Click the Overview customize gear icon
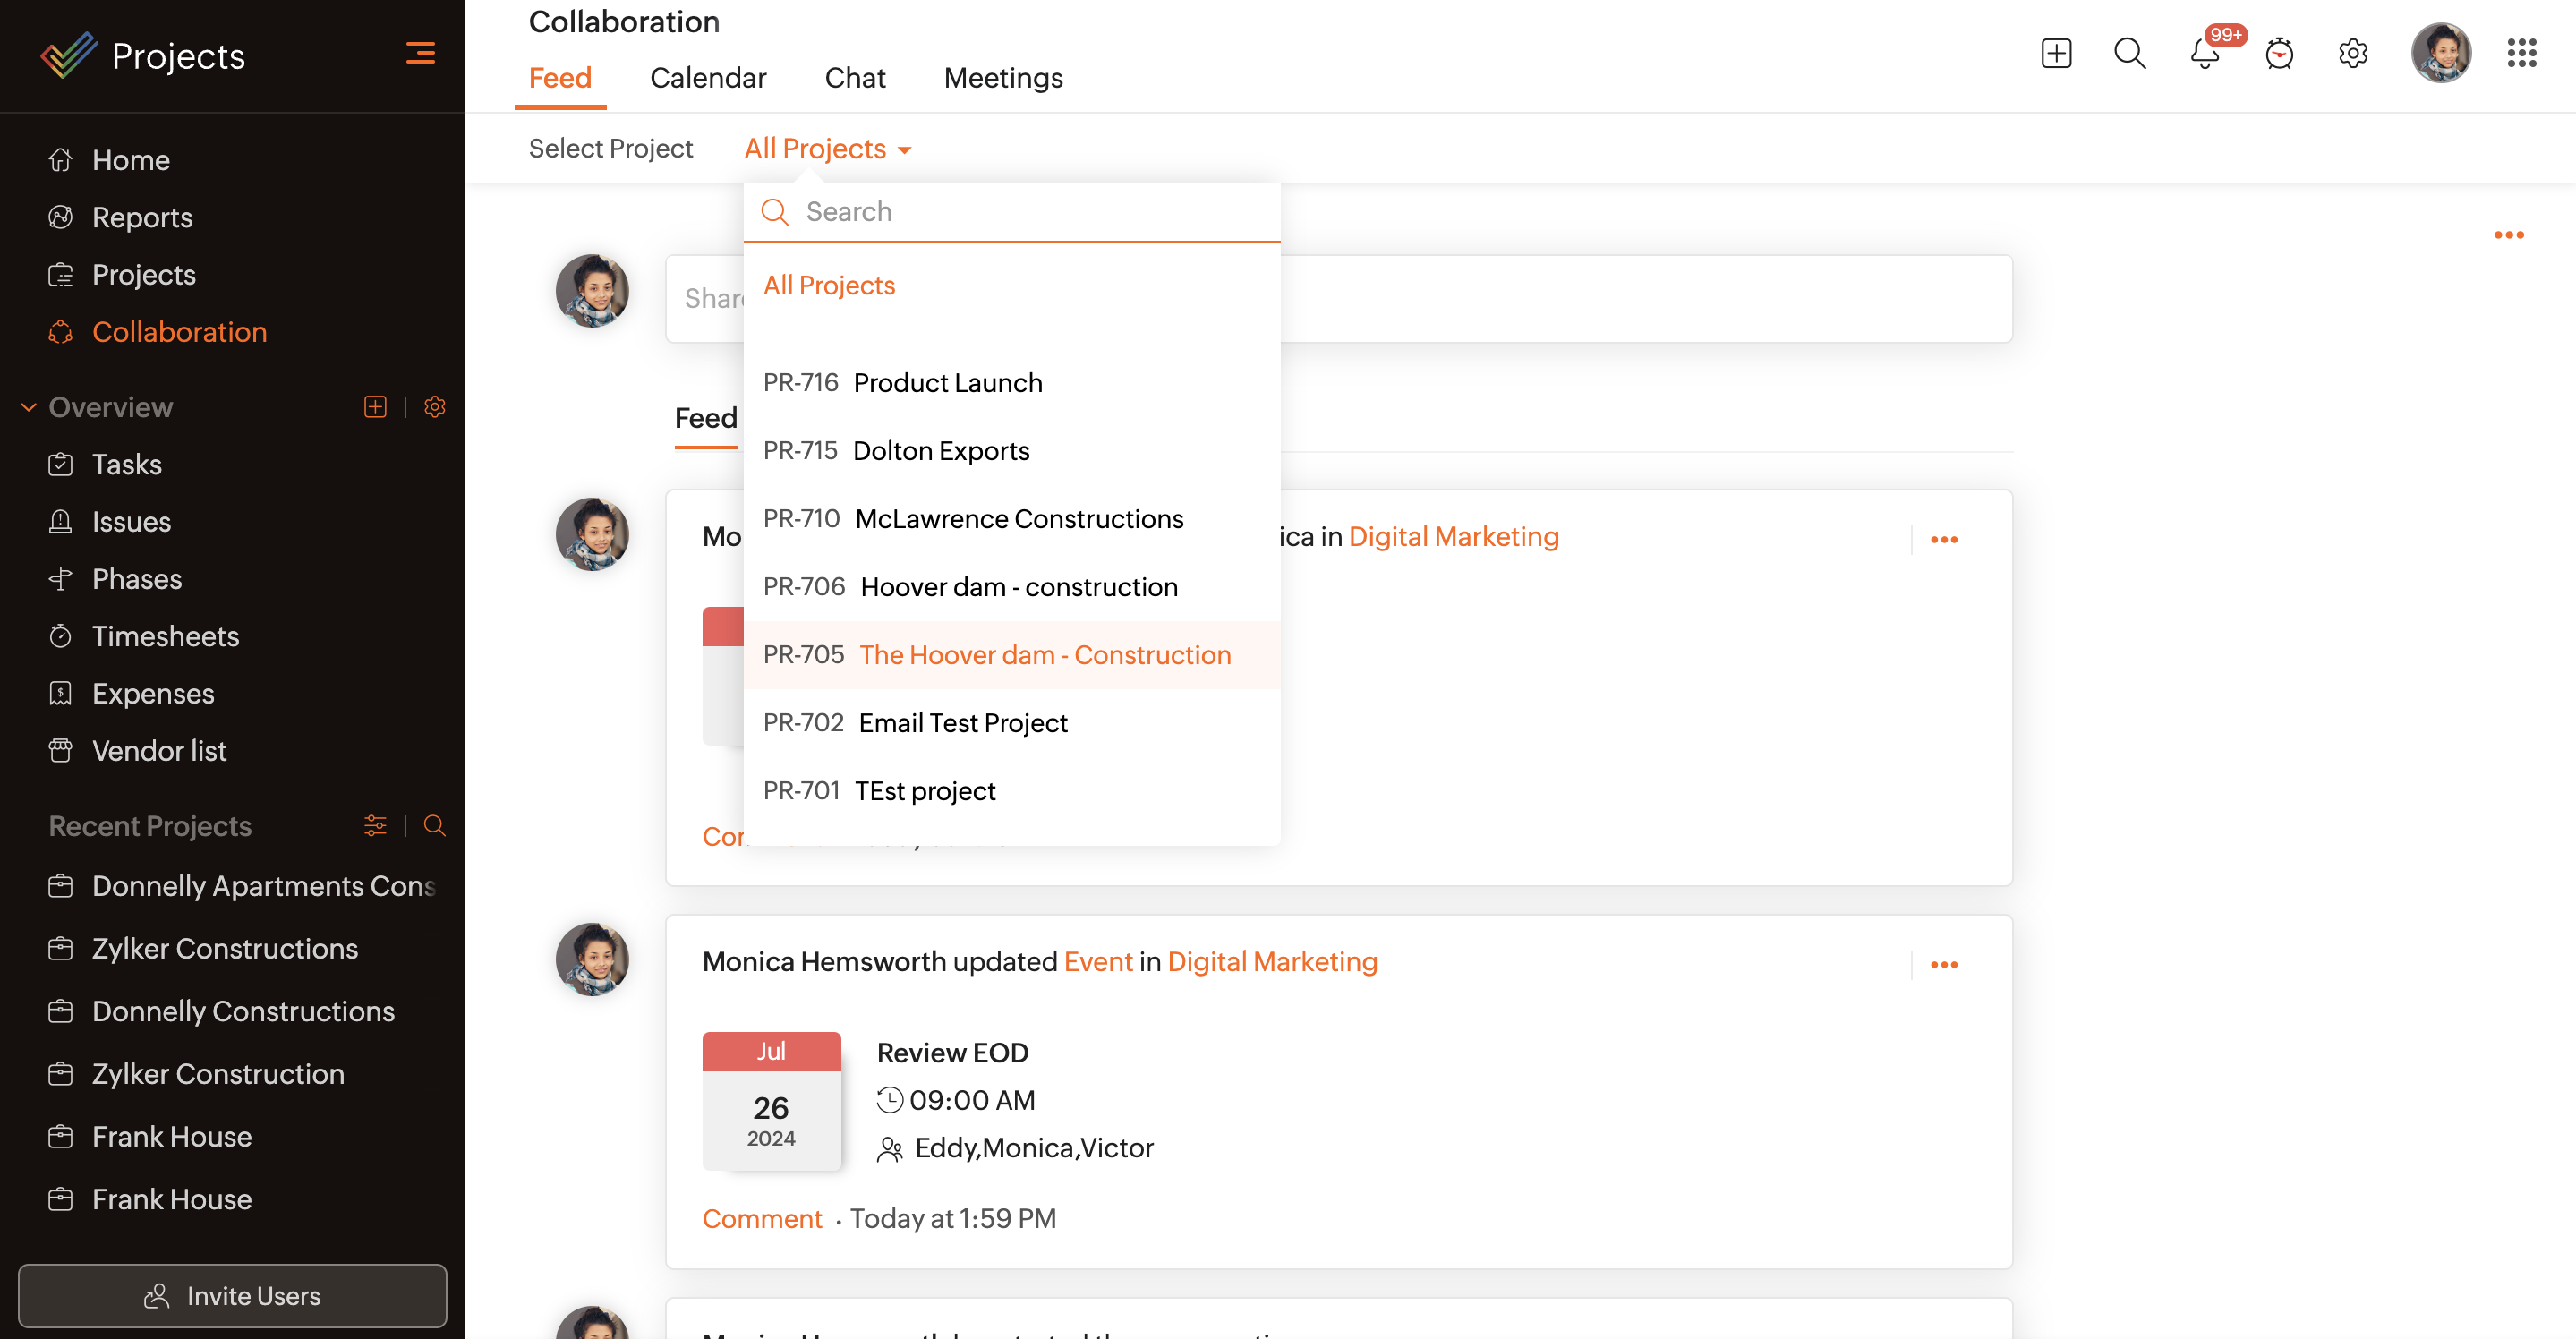 [434, 407]
